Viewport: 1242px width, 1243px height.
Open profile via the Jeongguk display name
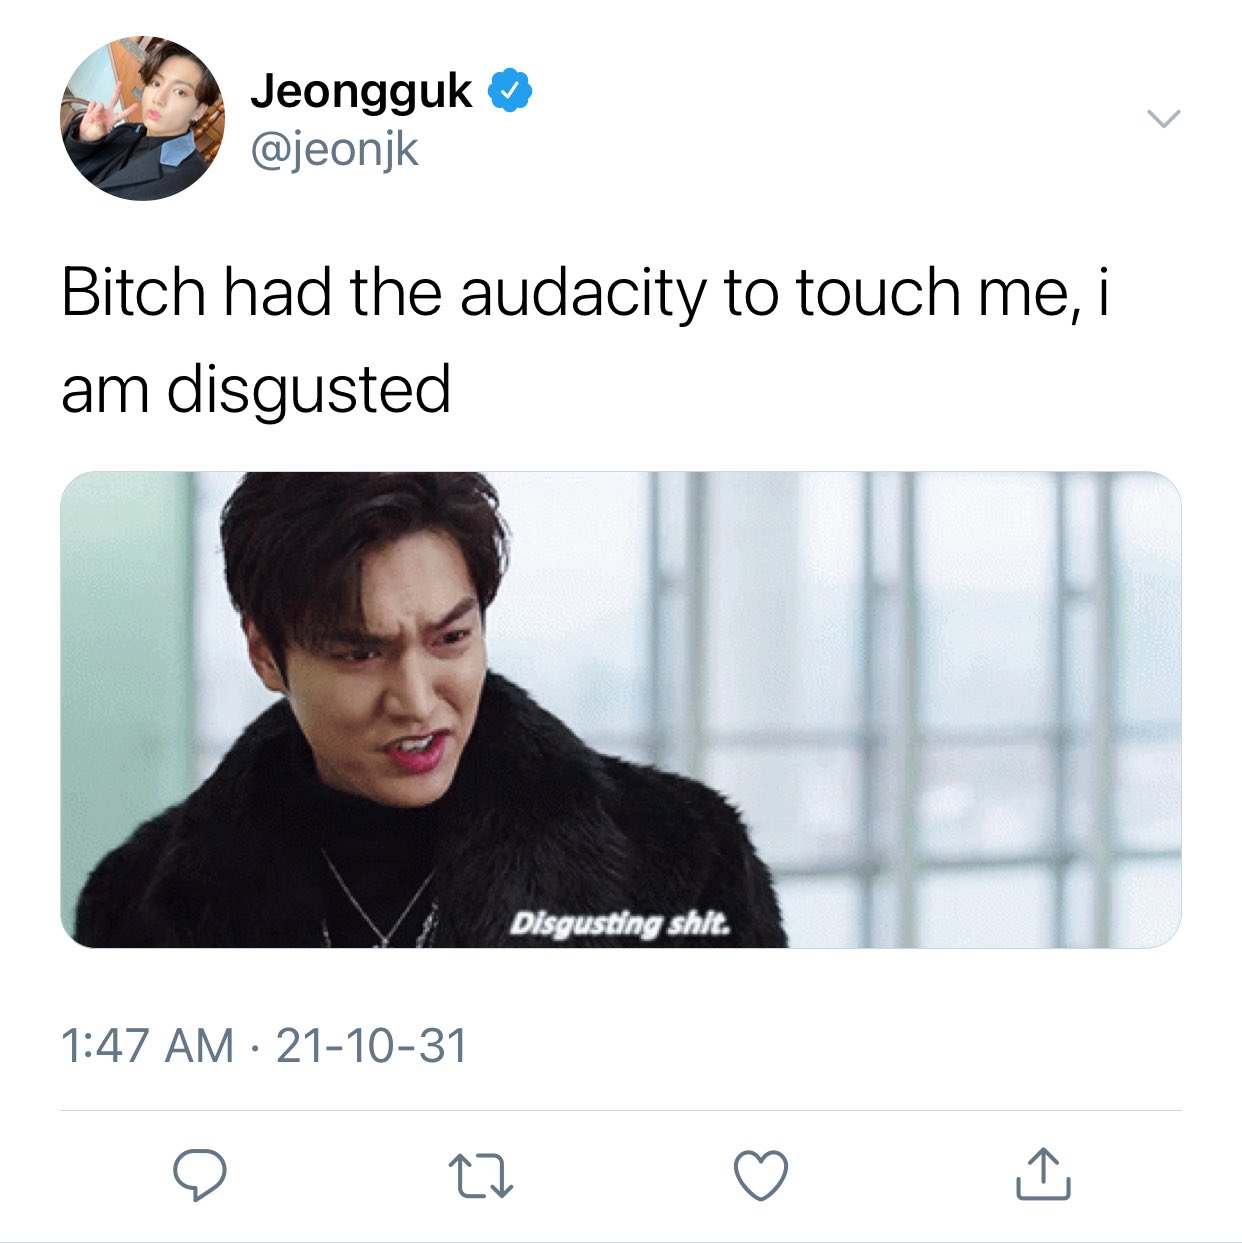tap(361, 91)
